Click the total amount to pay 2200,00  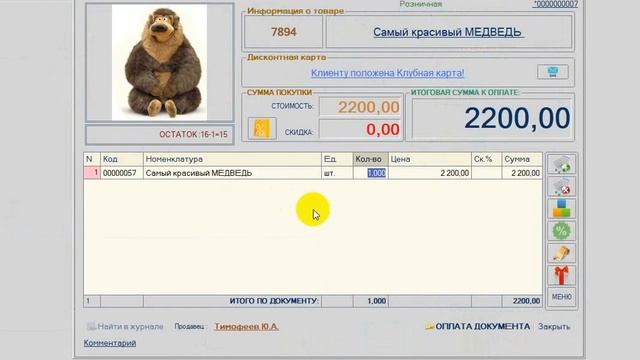[x=492, y=118]
